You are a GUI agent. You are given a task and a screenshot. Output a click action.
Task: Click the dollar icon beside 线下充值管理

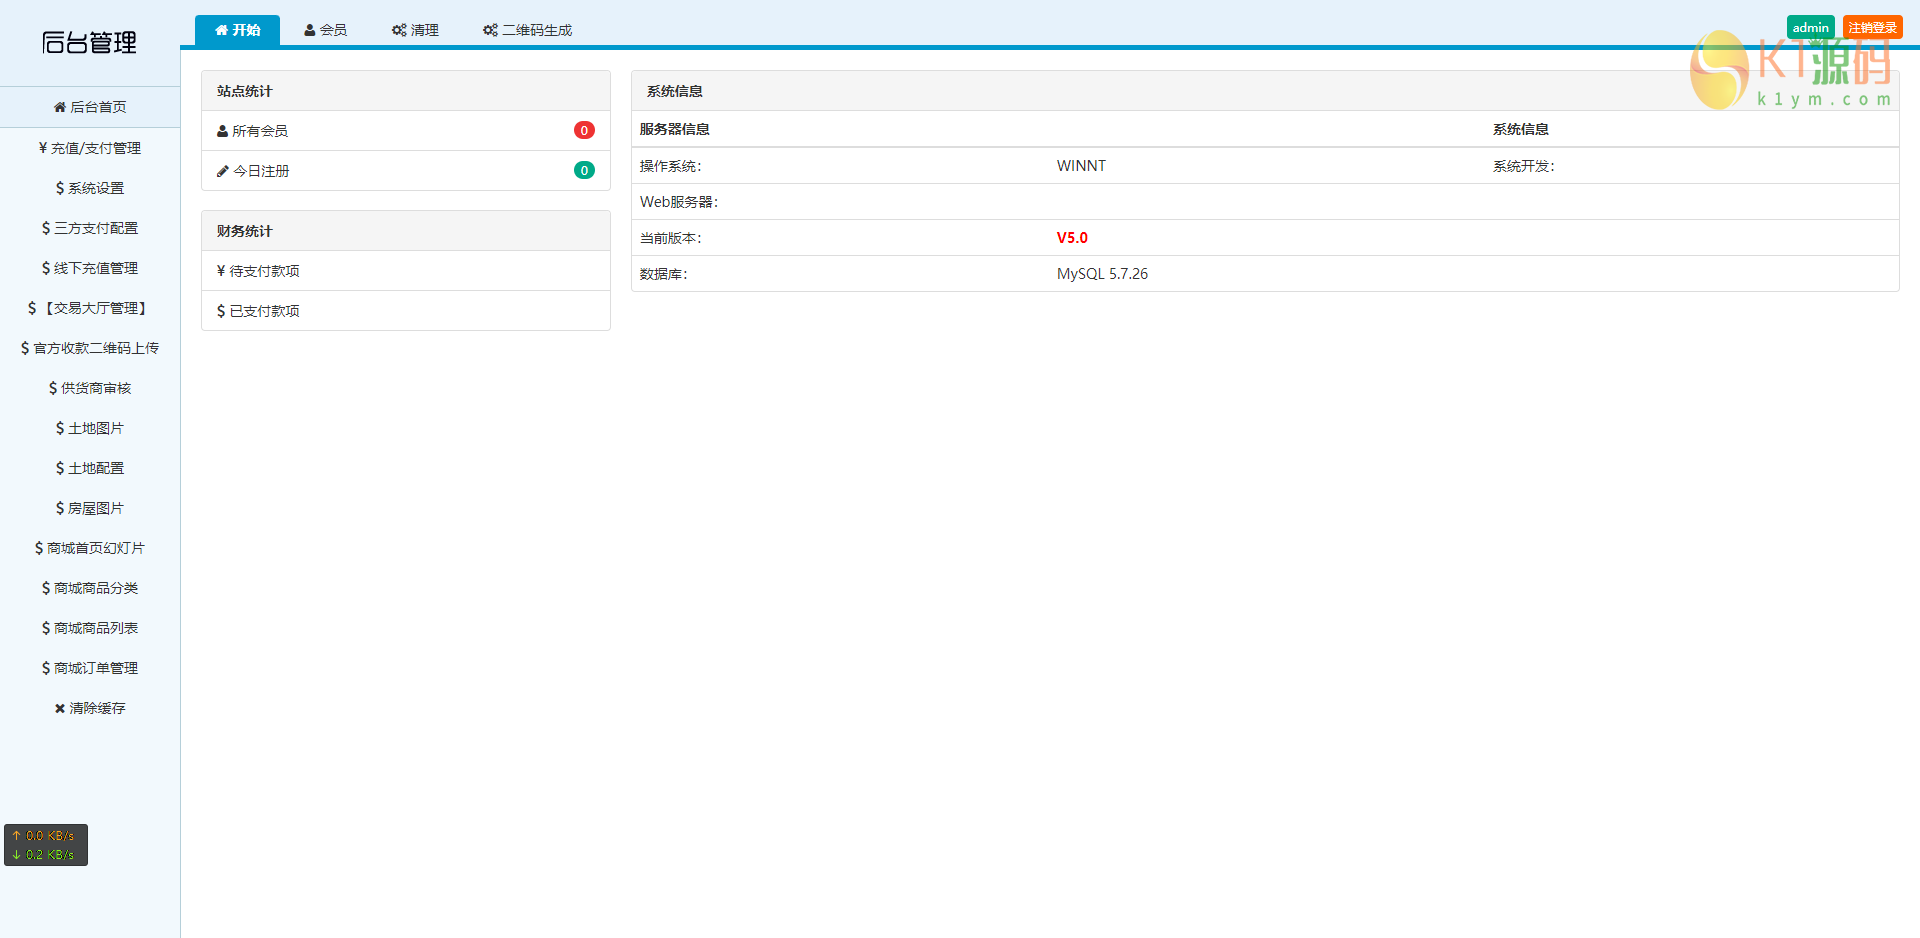pyautogui.click(x=46, y=268)
